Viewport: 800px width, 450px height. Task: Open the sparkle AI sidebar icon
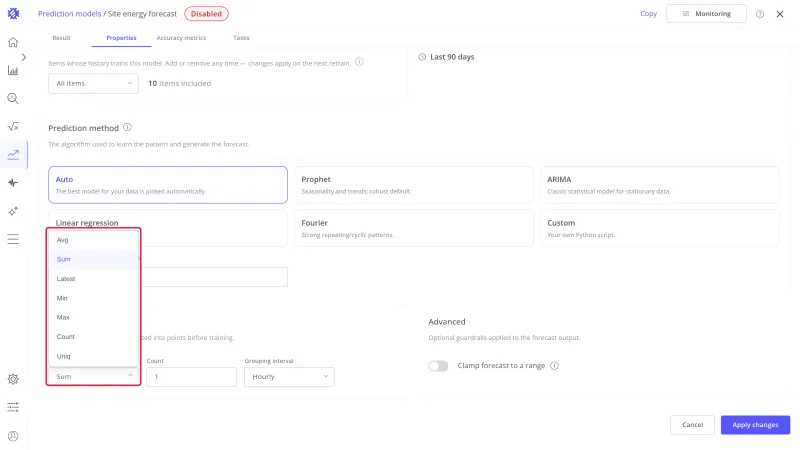tap(13, 211)
